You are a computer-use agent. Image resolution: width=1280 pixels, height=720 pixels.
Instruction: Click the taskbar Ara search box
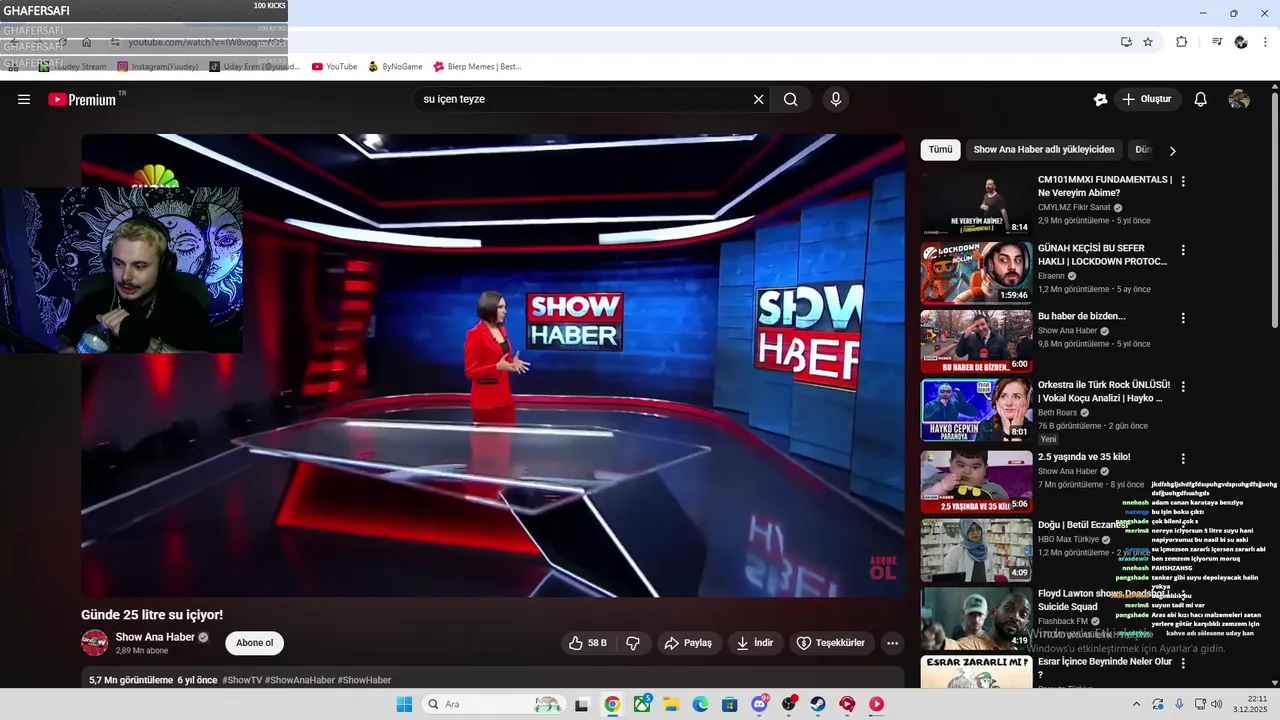click(x=493, y=704)
